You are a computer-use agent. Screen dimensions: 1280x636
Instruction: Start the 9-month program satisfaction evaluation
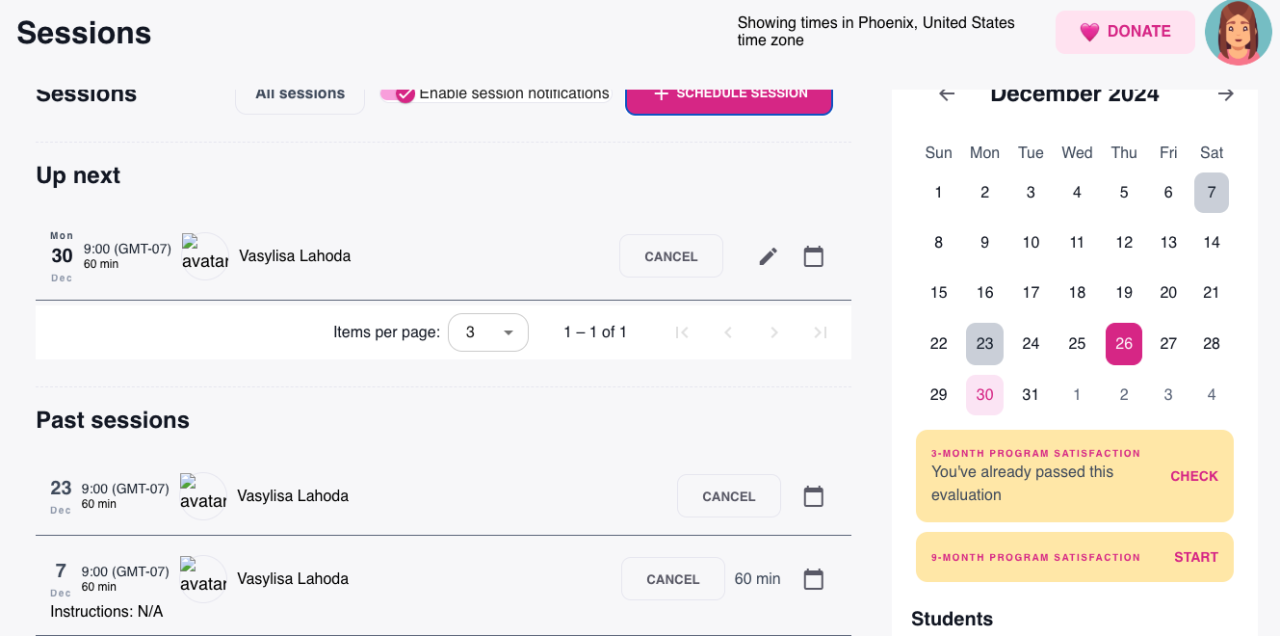1196,557
